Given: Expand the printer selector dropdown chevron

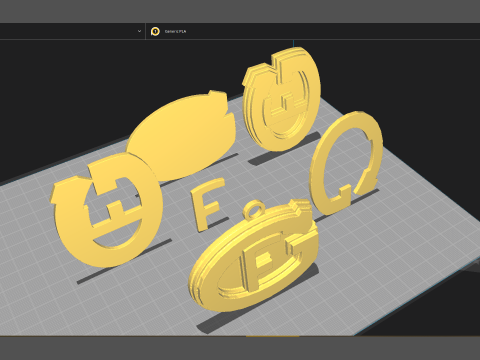Looking at the screenshot, I should 139,31.
